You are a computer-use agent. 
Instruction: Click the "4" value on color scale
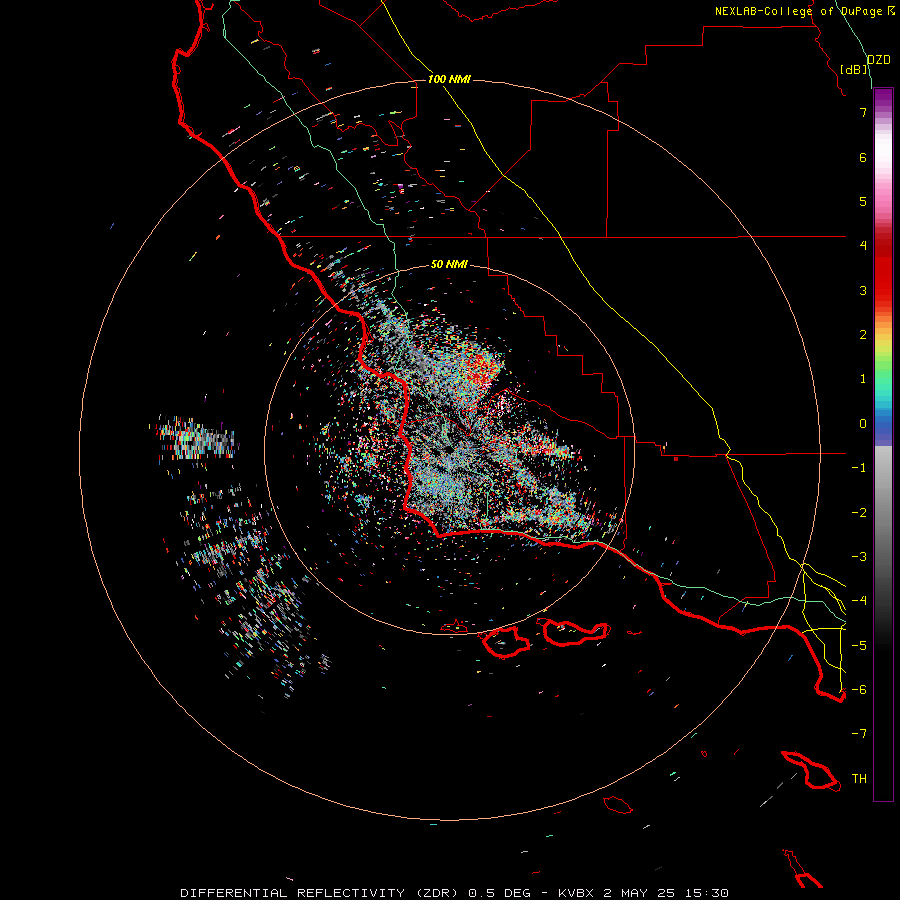tap(863, 246)
